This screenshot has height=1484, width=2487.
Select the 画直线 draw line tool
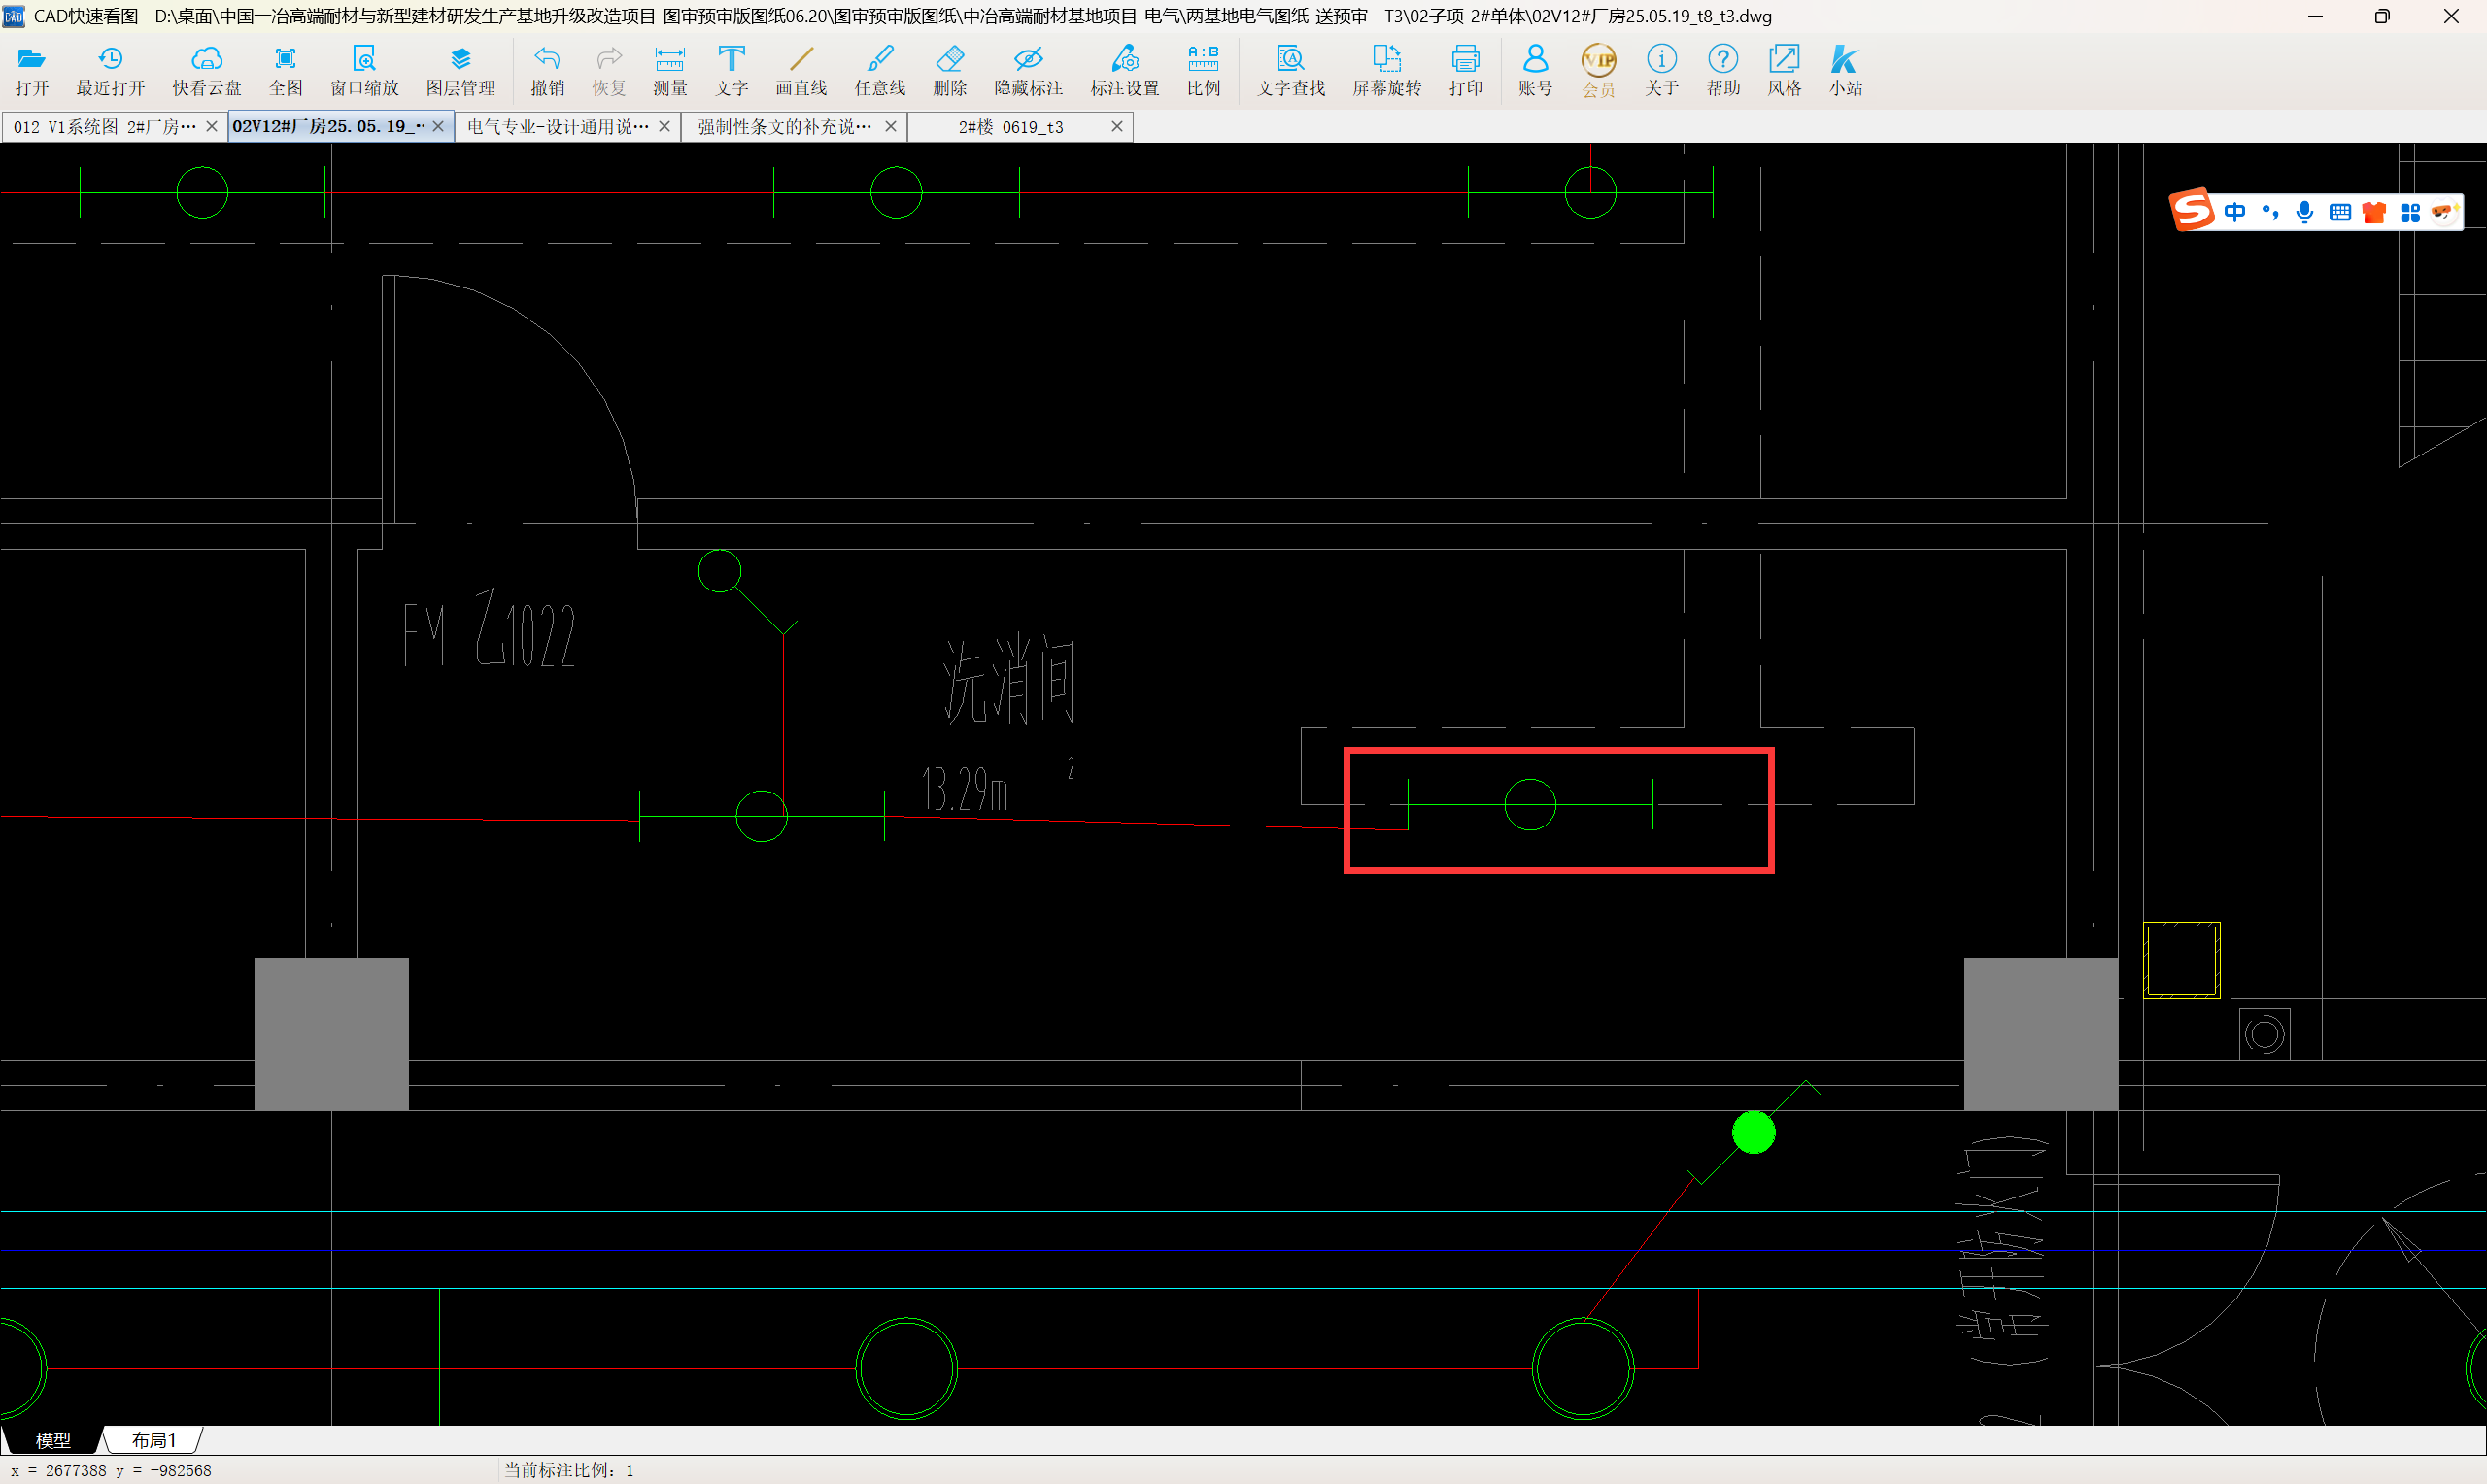[801, 71]
